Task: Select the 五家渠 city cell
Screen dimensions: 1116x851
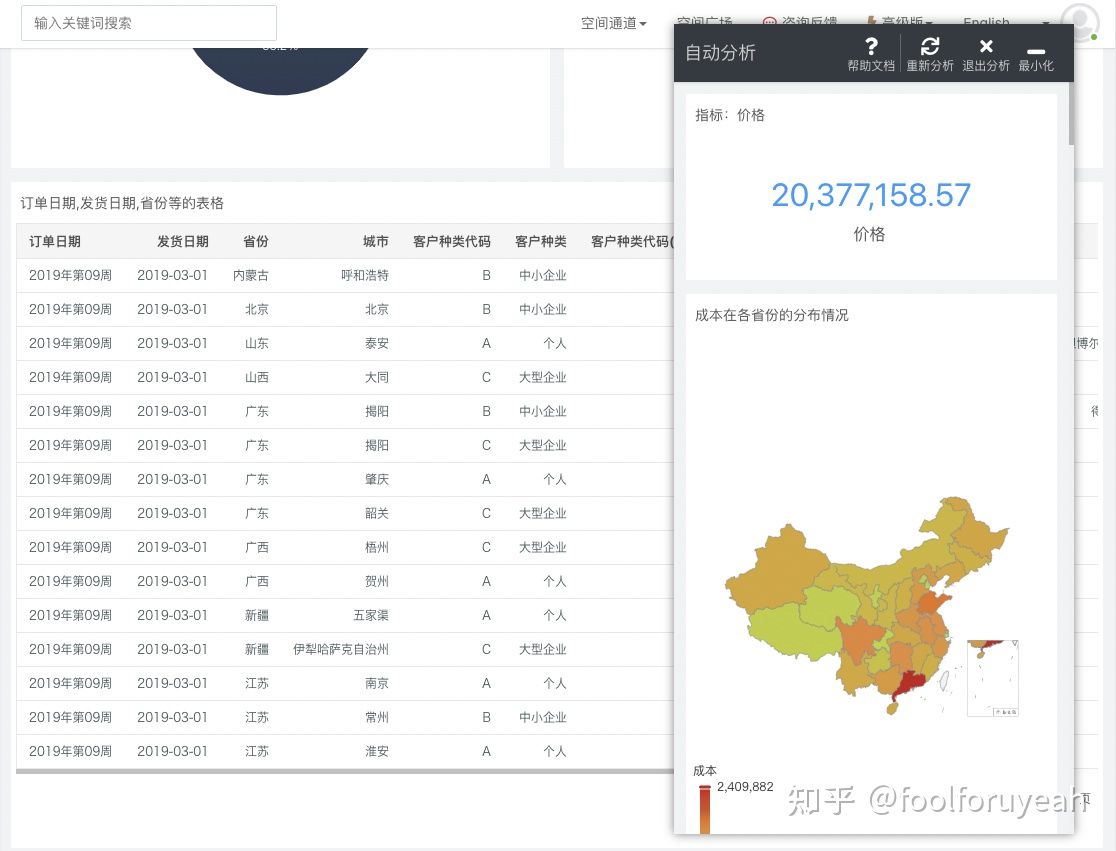Action: click(371, 615)
